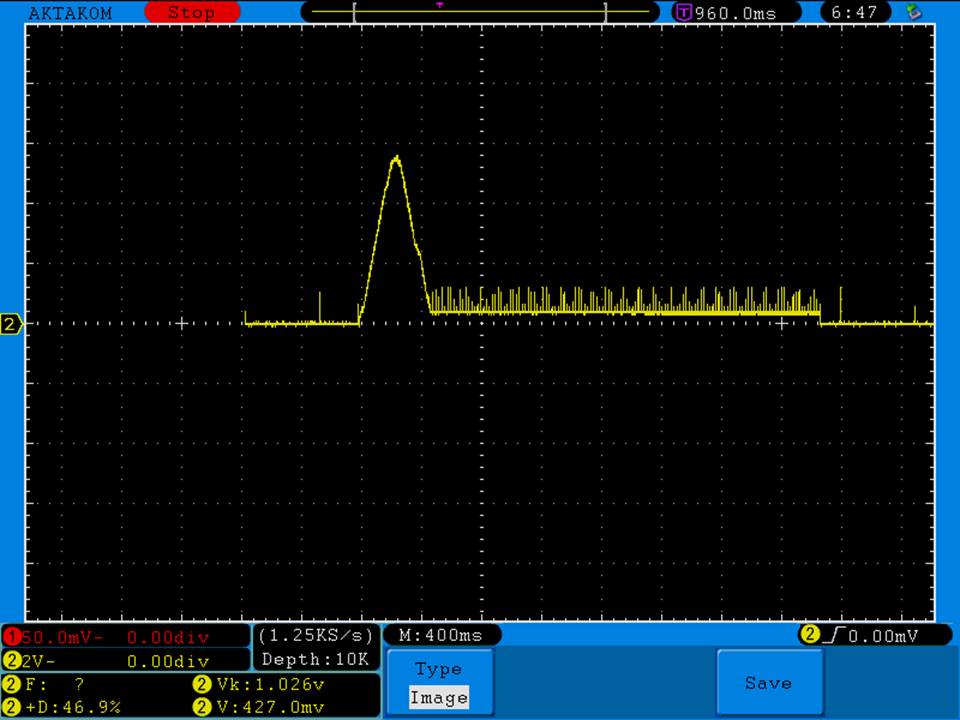The width and height of the screenshot is (960, 720).
Task: Click the waveform memory position bar
Action: point(480,13)
